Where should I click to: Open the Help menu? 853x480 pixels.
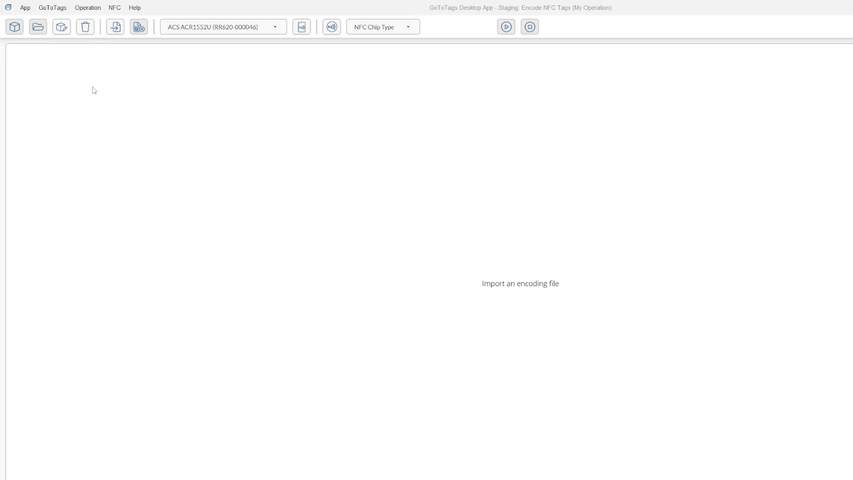click(135, 8)
